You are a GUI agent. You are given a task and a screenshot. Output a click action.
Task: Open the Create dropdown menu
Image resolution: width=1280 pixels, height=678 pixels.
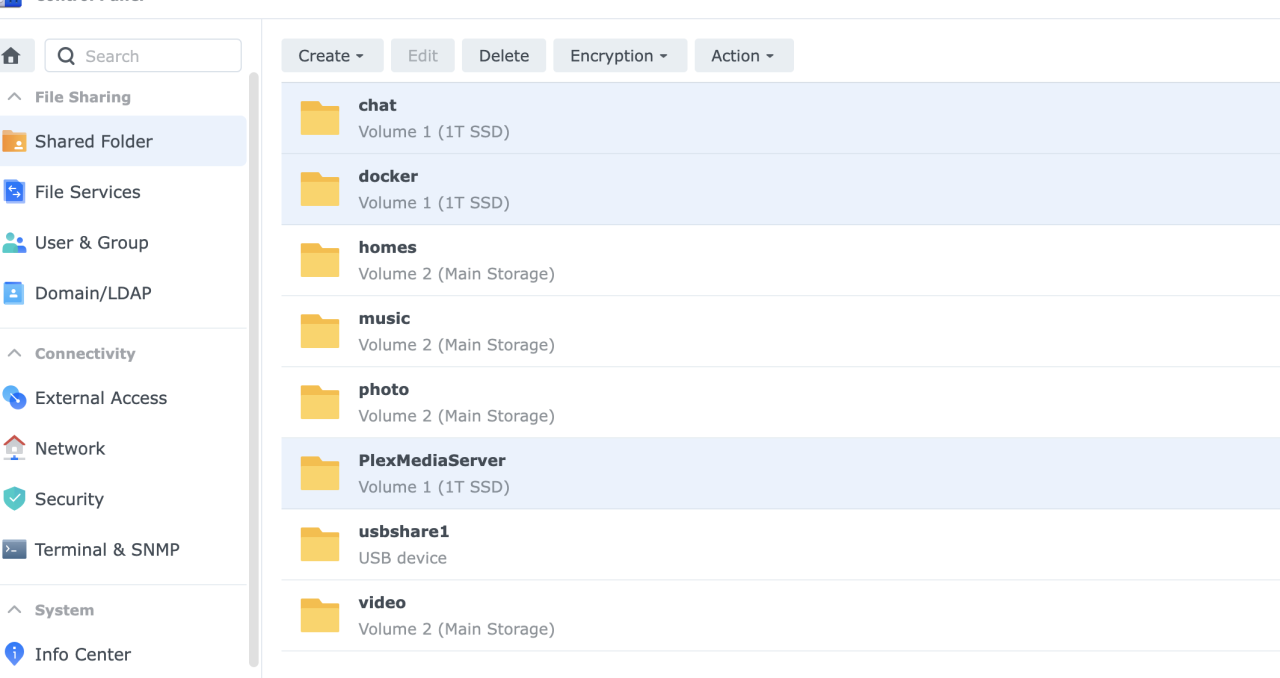click(332, 55)
